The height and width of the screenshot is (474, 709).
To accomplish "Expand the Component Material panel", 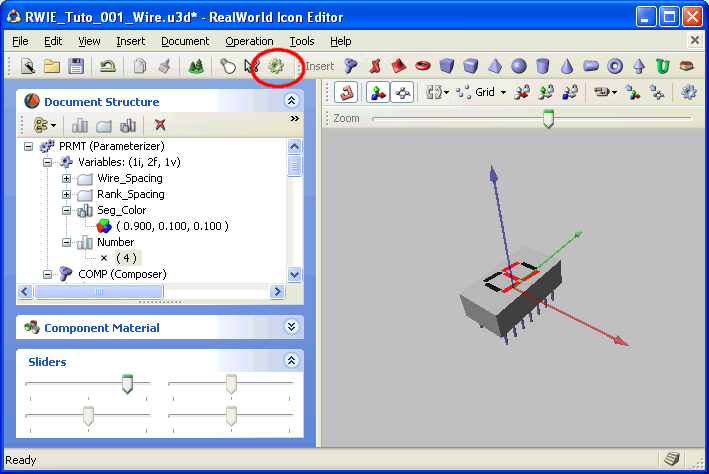I will click(292, 326).
